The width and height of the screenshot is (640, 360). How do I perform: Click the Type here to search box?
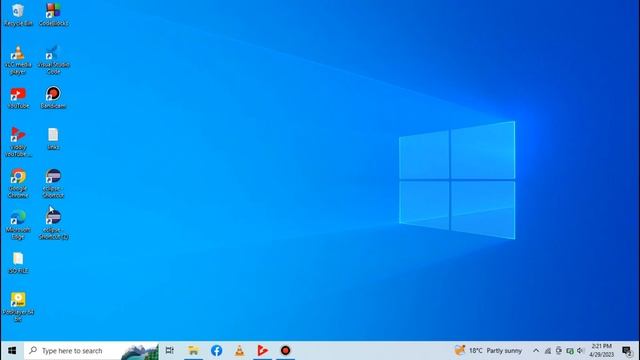pyautogui.click(x=91, y=351)
